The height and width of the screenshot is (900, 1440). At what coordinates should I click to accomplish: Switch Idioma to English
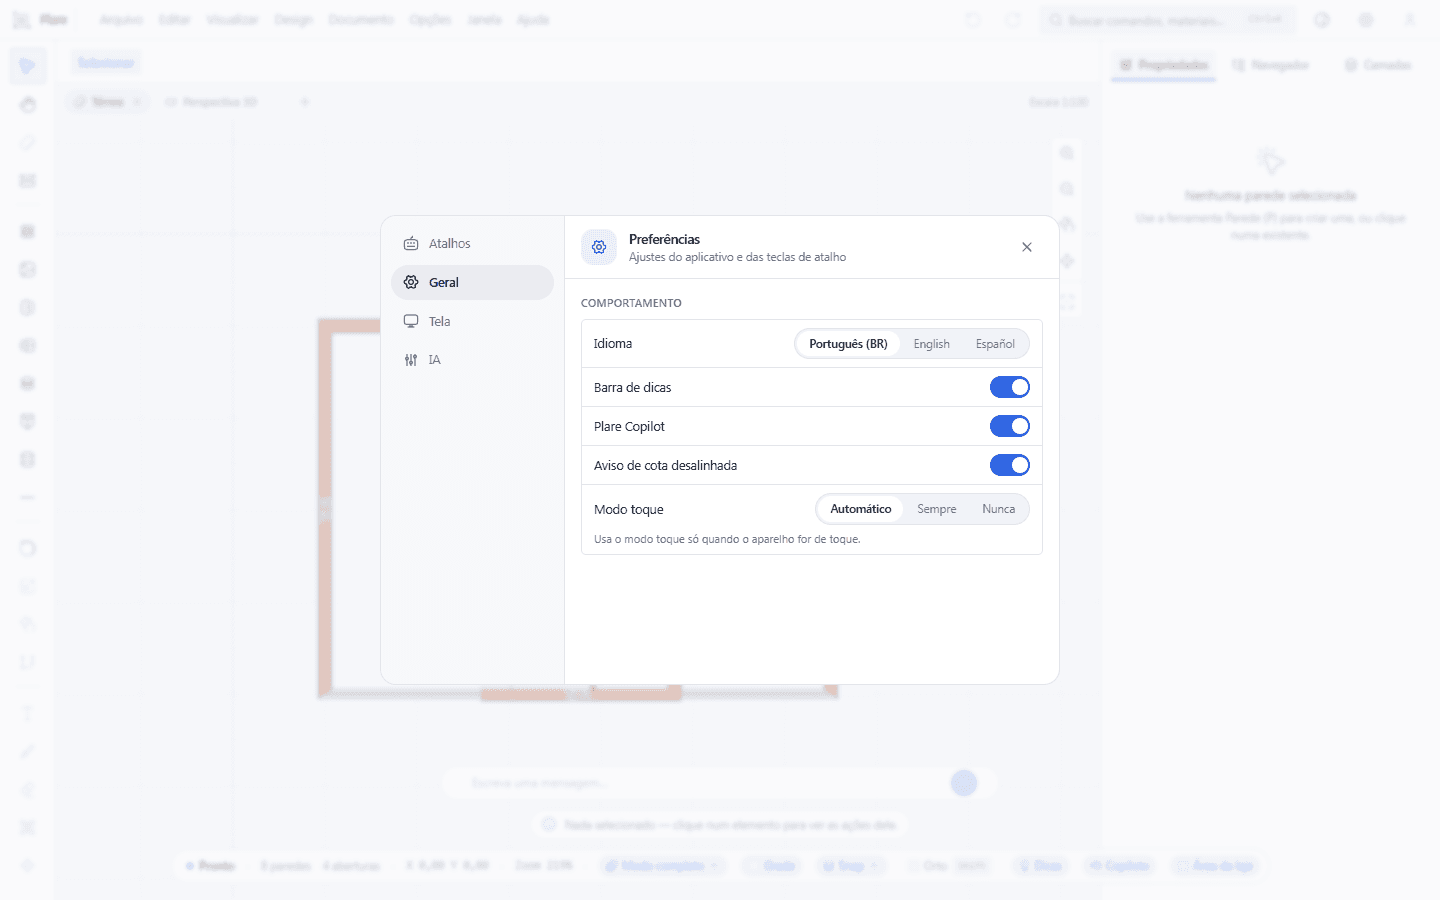931,344
